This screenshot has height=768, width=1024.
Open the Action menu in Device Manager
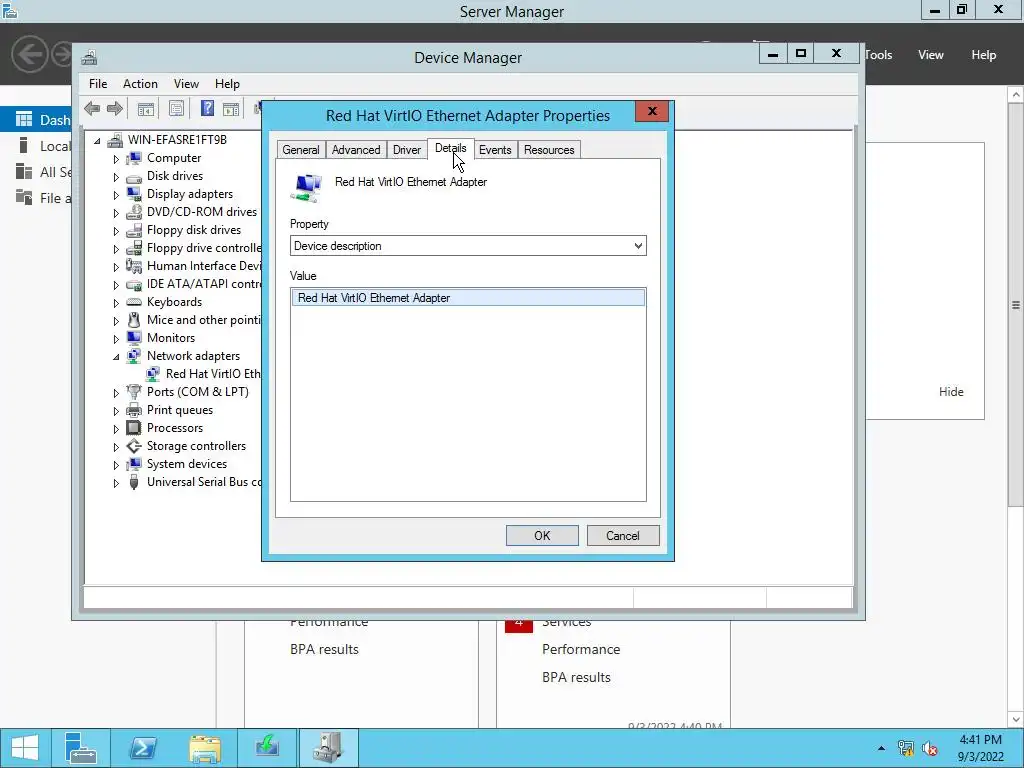(140, 84)
